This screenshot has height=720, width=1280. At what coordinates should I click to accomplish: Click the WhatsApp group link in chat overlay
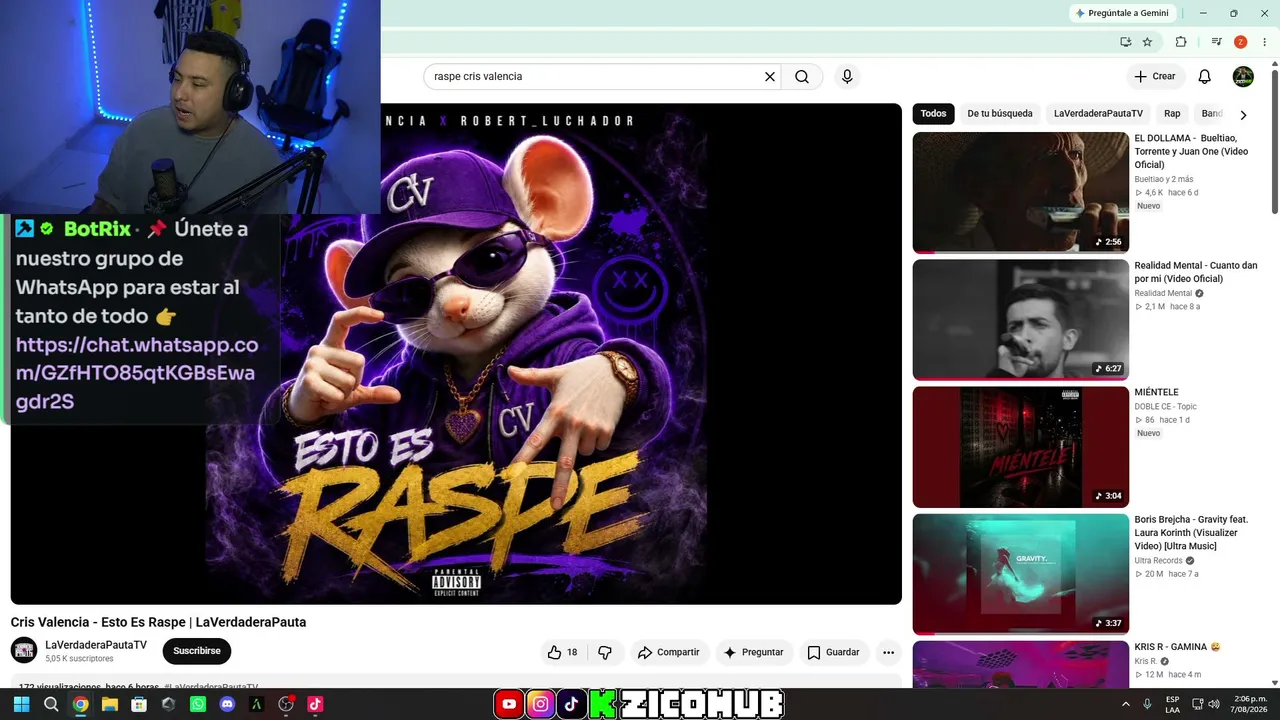click(136, 373)
